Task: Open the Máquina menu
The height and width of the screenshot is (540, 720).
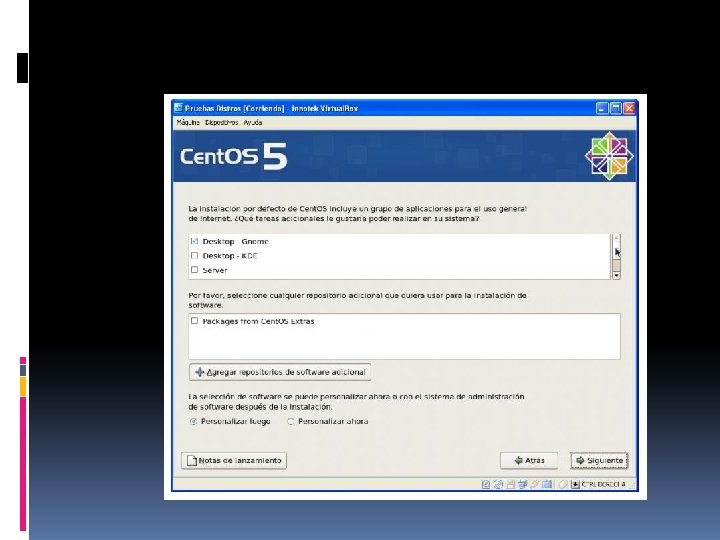Action: pyautogui.click(x=188, y=123)
